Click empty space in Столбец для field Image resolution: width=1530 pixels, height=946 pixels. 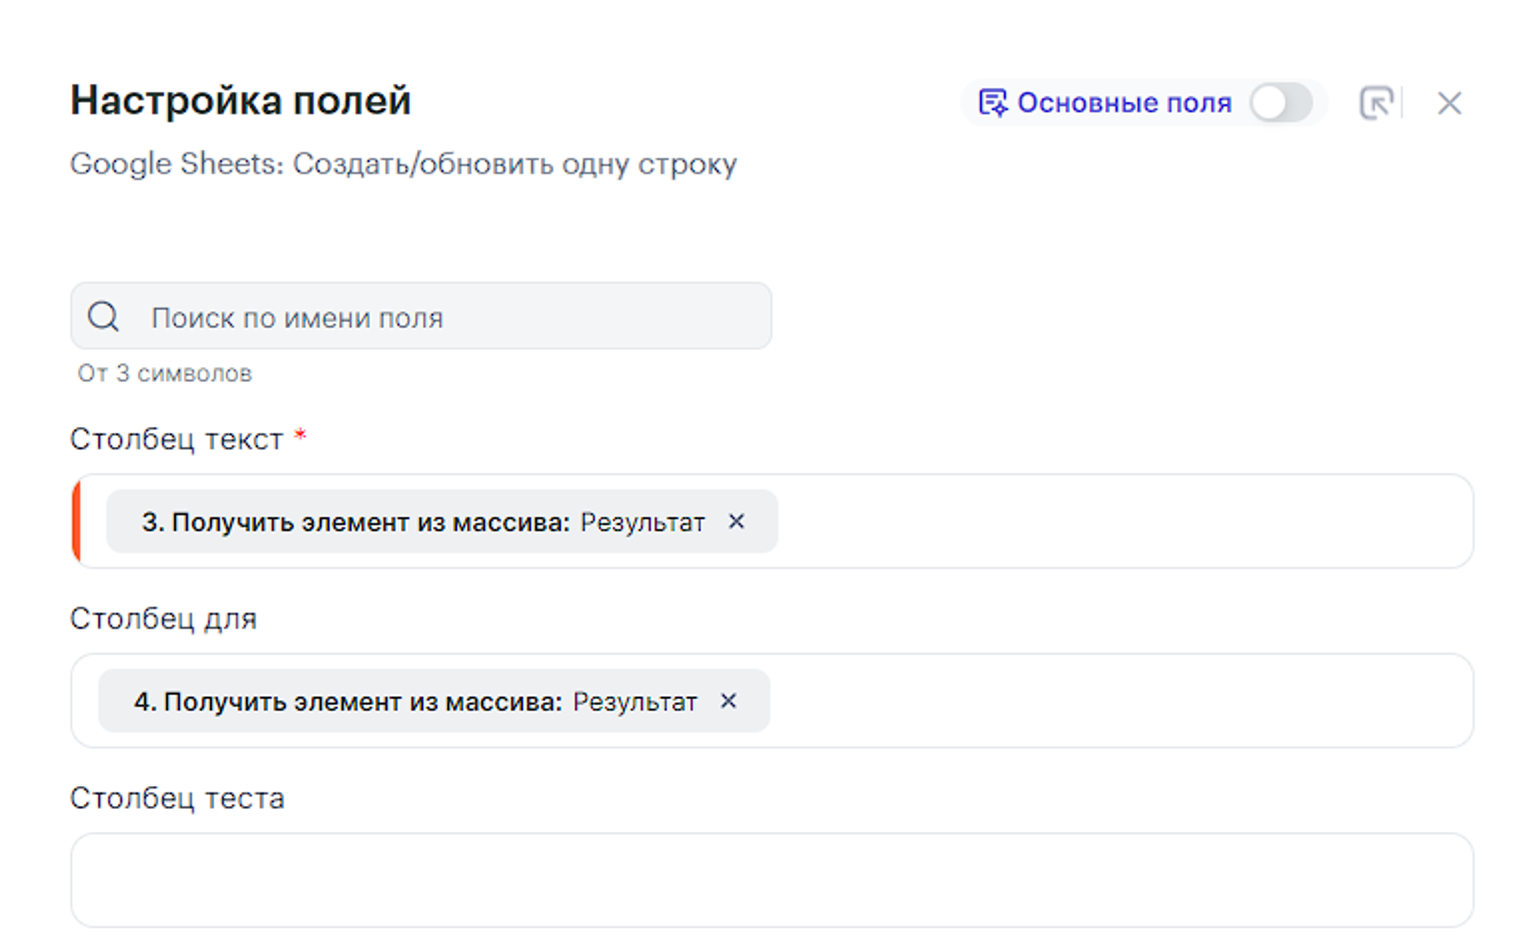[1120, 702]
